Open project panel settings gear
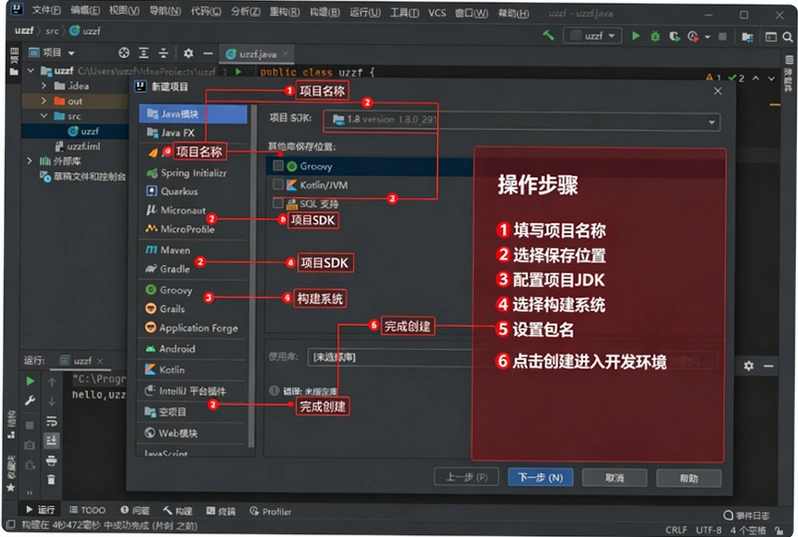The image size is (798, 537). [x=188, y=53]
